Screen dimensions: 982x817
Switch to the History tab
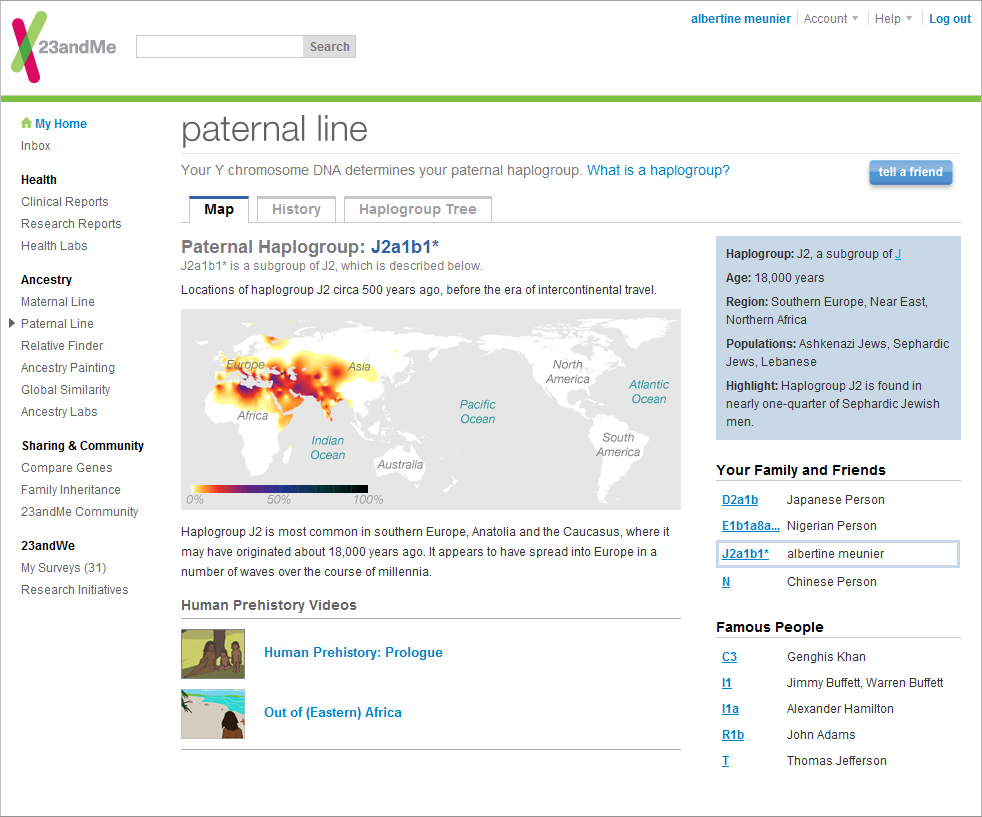tap(296, 209)
